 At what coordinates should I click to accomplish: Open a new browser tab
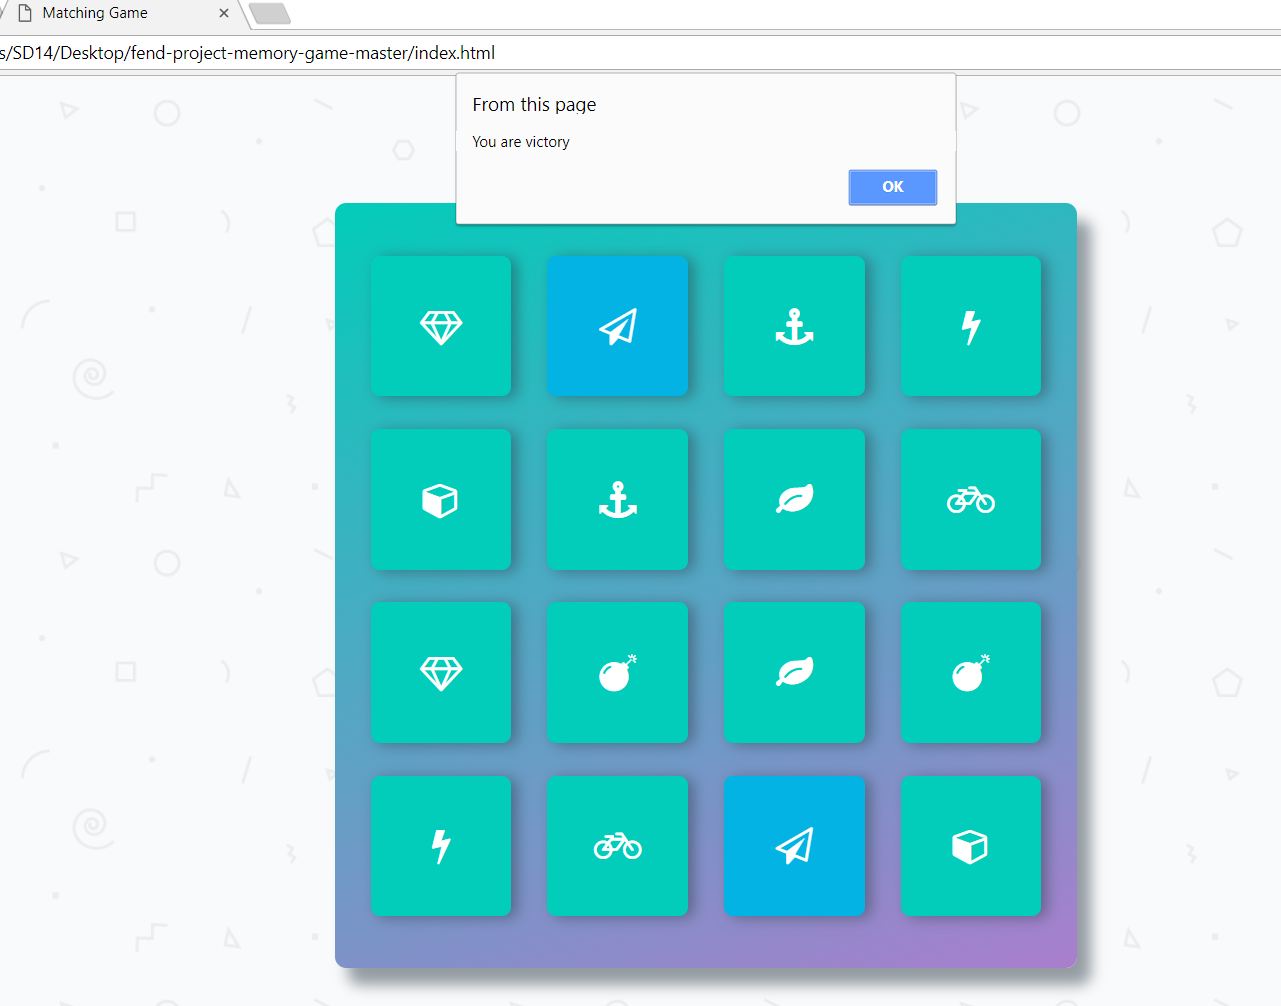[x=269, y=13]
